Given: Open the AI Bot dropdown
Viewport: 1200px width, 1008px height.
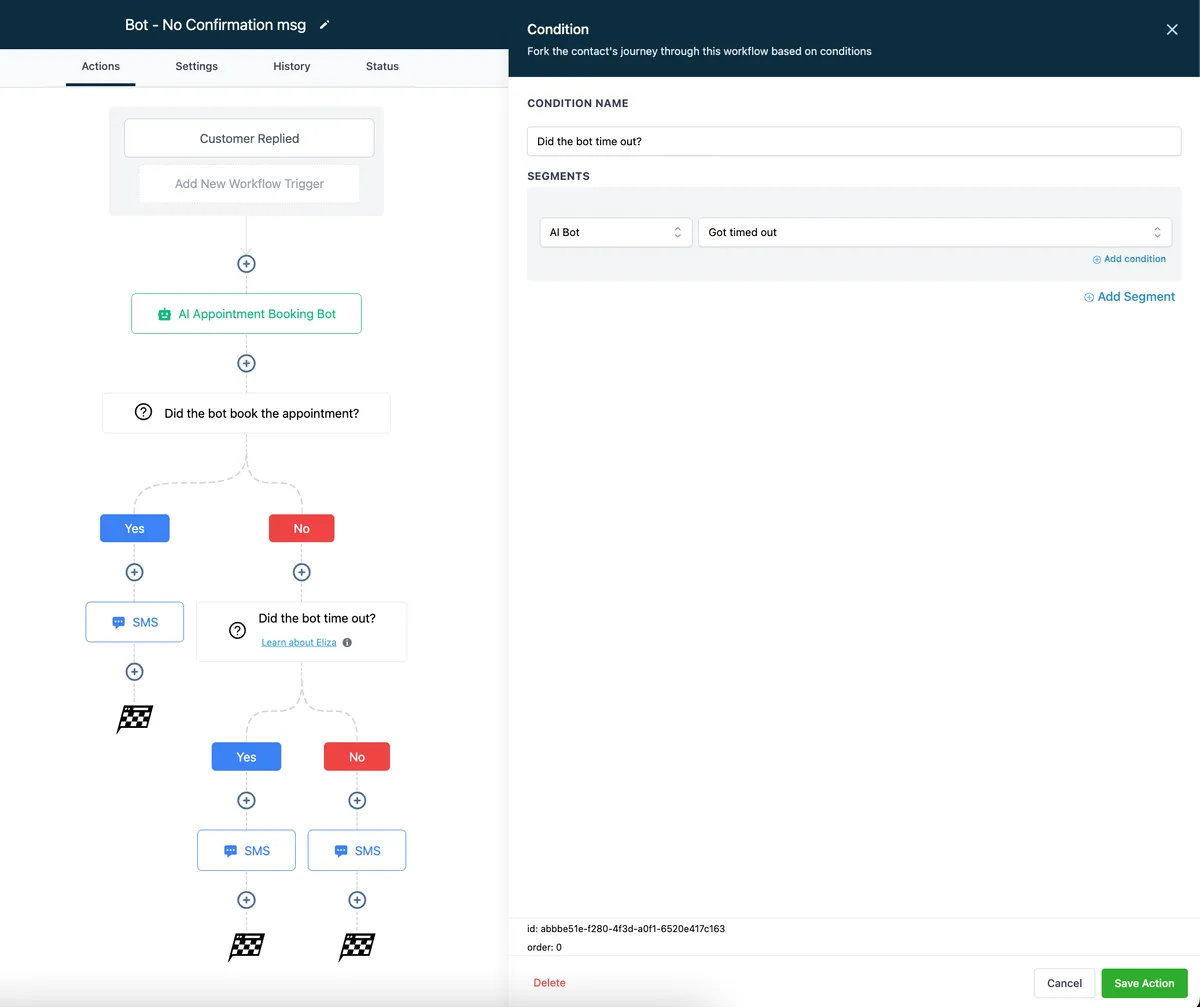Looking at the screenshot, I should pos(615,232).
